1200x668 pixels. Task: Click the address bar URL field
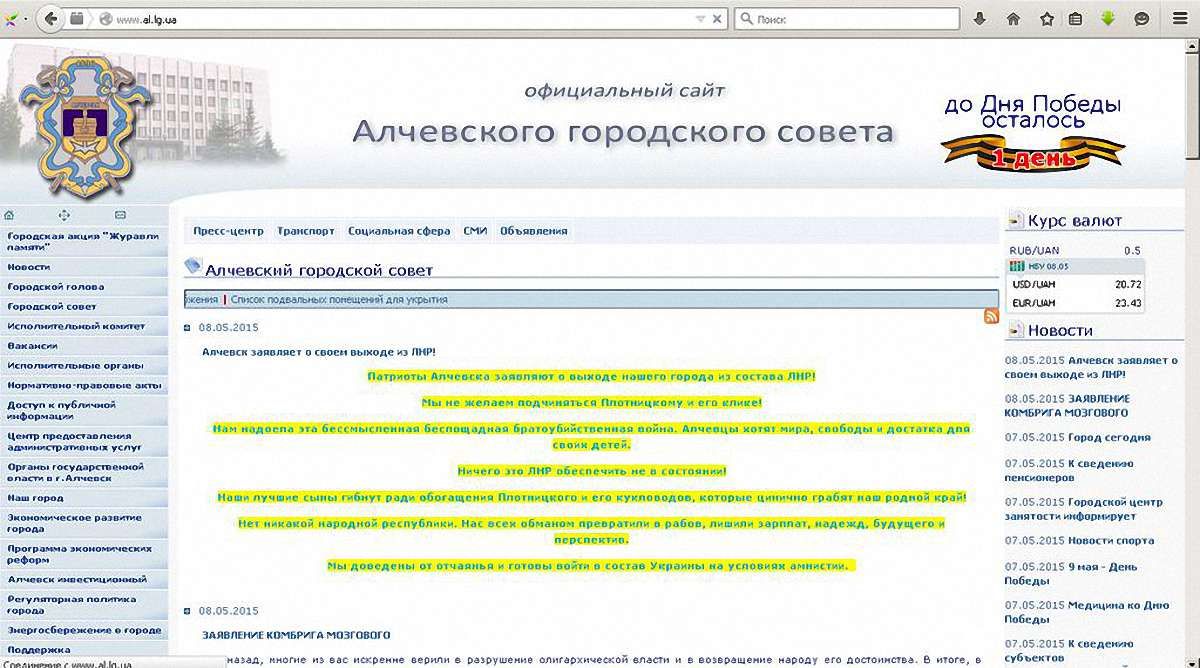[x=400, y=19]
